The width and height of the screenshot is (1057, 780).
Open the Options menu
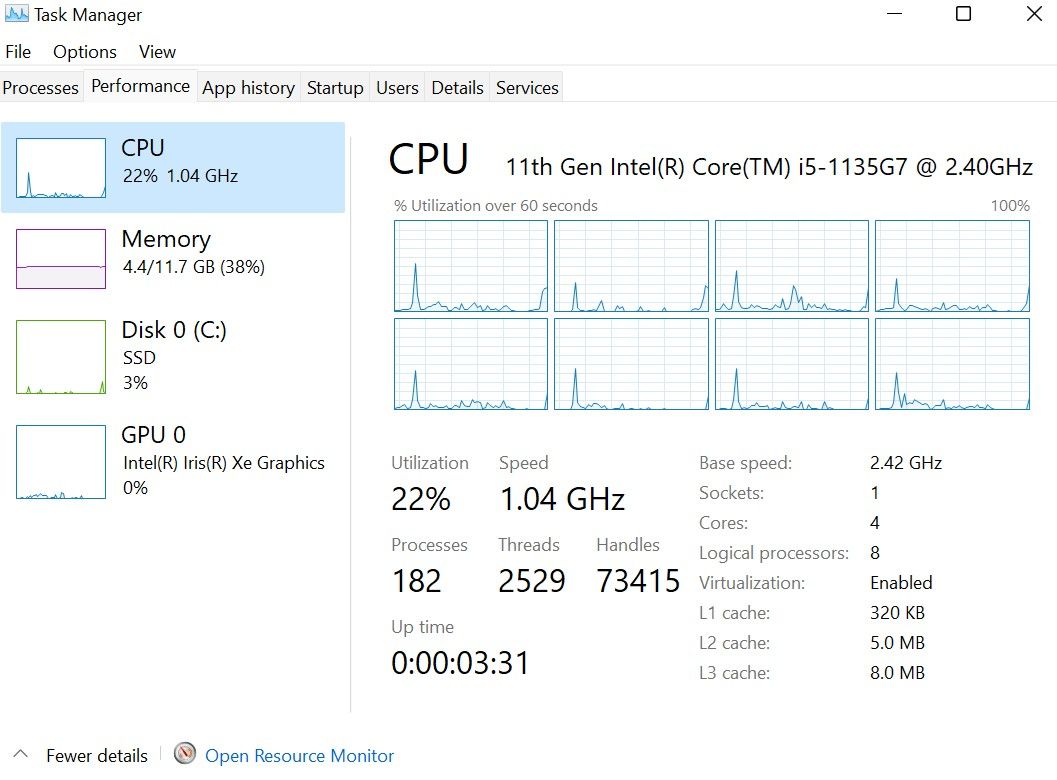pyautogui.click(x=84, y=51)
